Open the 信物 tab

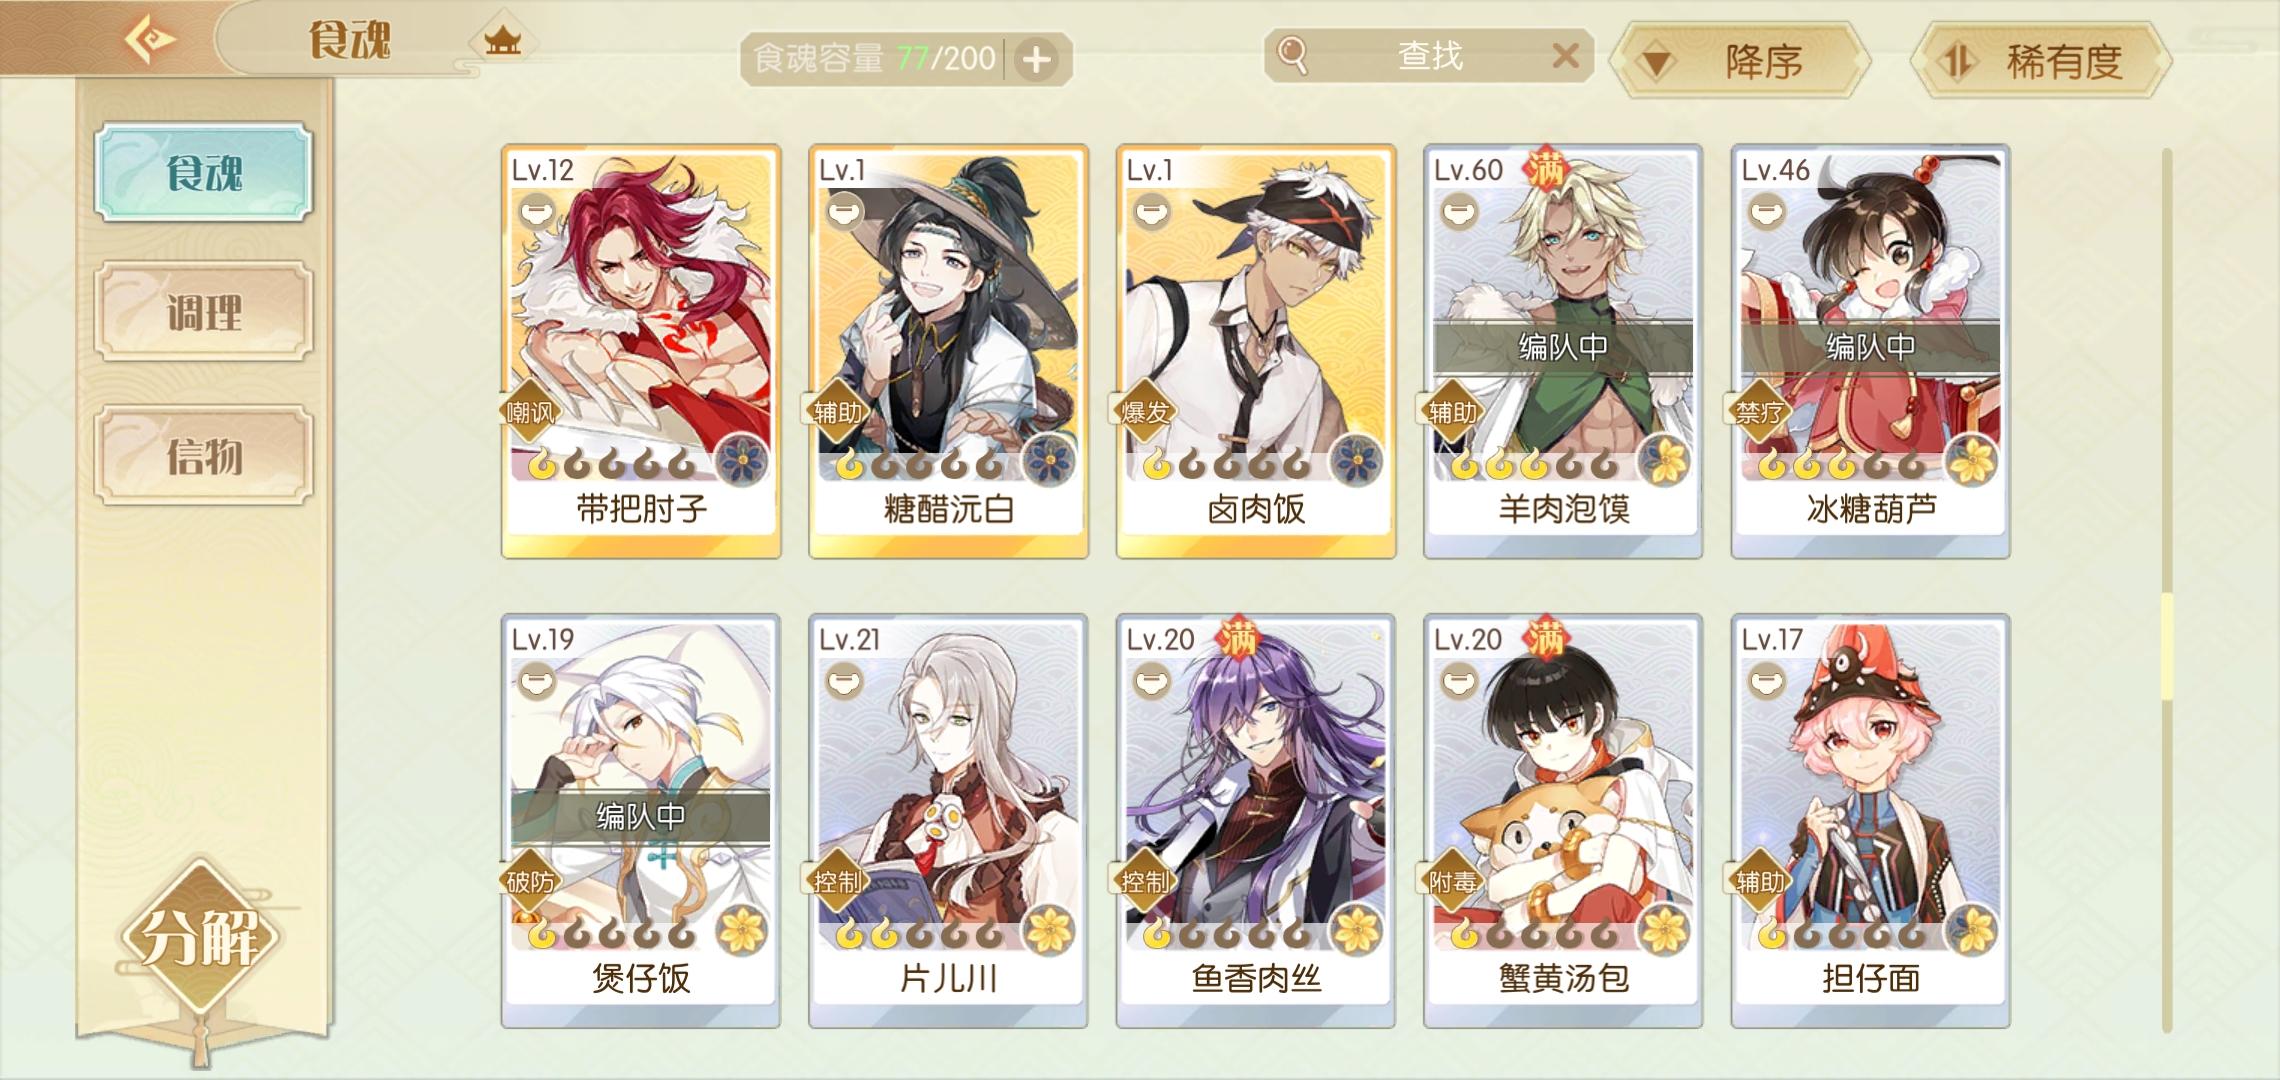pos(204,455)
